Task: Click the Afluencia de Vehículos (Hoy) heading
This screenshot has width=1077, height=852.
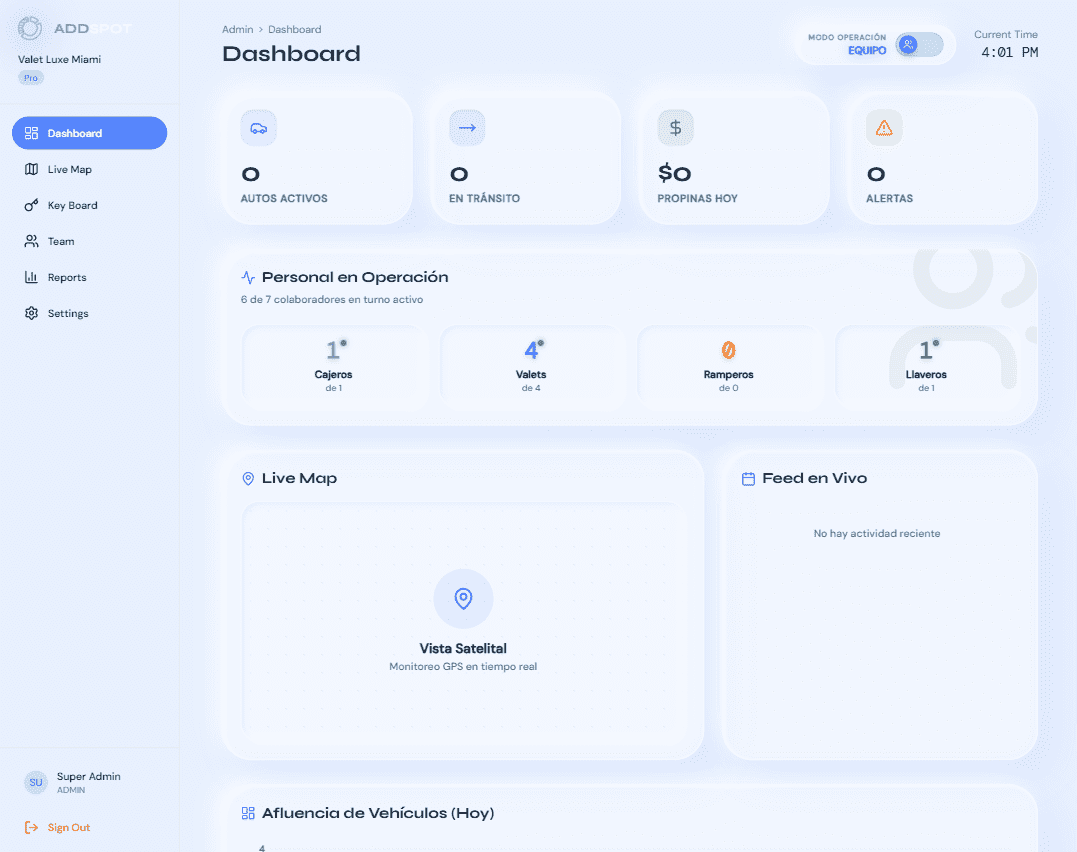Action: tap(378, 814)
